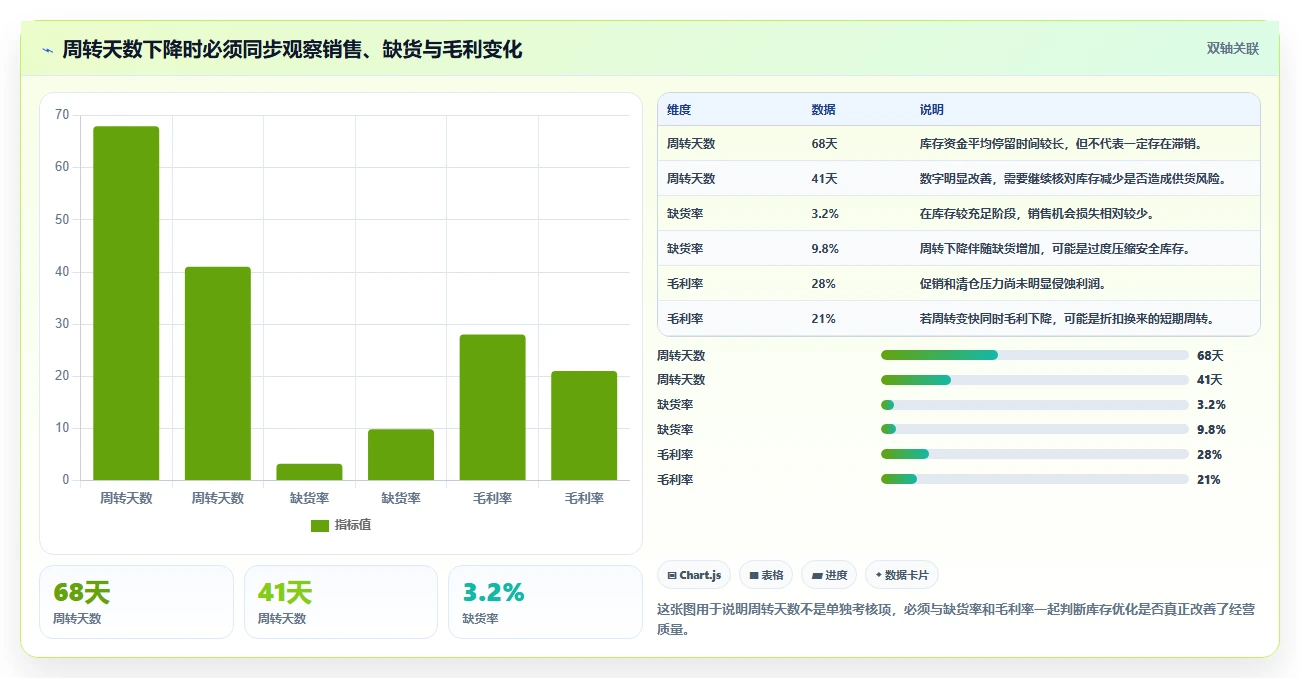Select the Chart.js chip
Screen dimensions: 1300x678
[694, 575]
